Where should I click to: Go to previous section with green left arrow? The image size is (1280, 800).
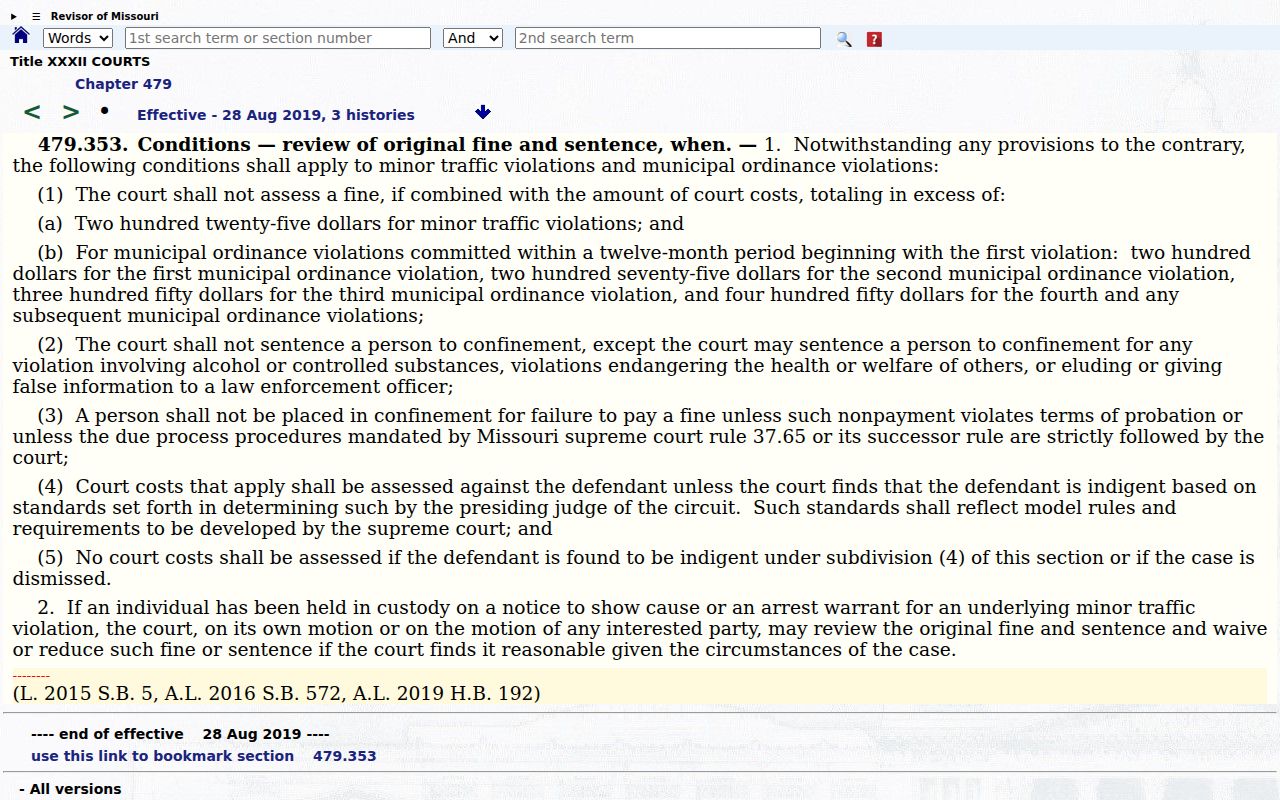[x=32, y=112]
